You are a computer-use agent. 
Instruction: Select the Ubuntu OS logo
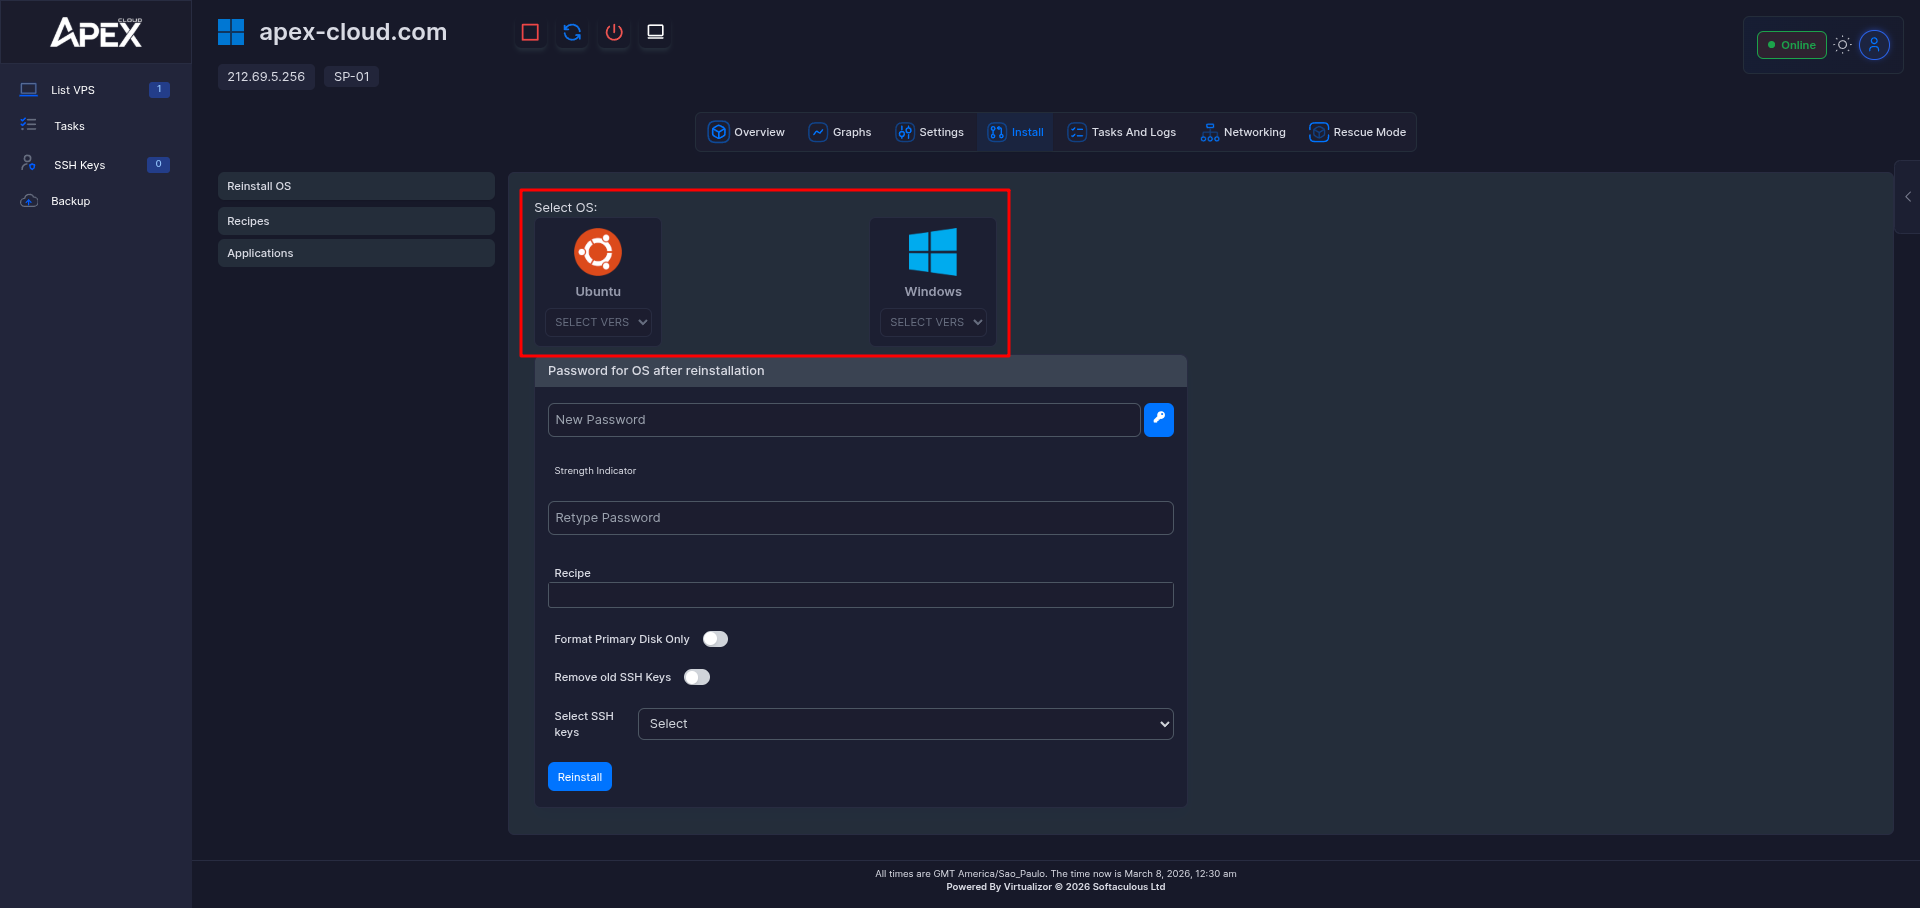tap(598, 252)
